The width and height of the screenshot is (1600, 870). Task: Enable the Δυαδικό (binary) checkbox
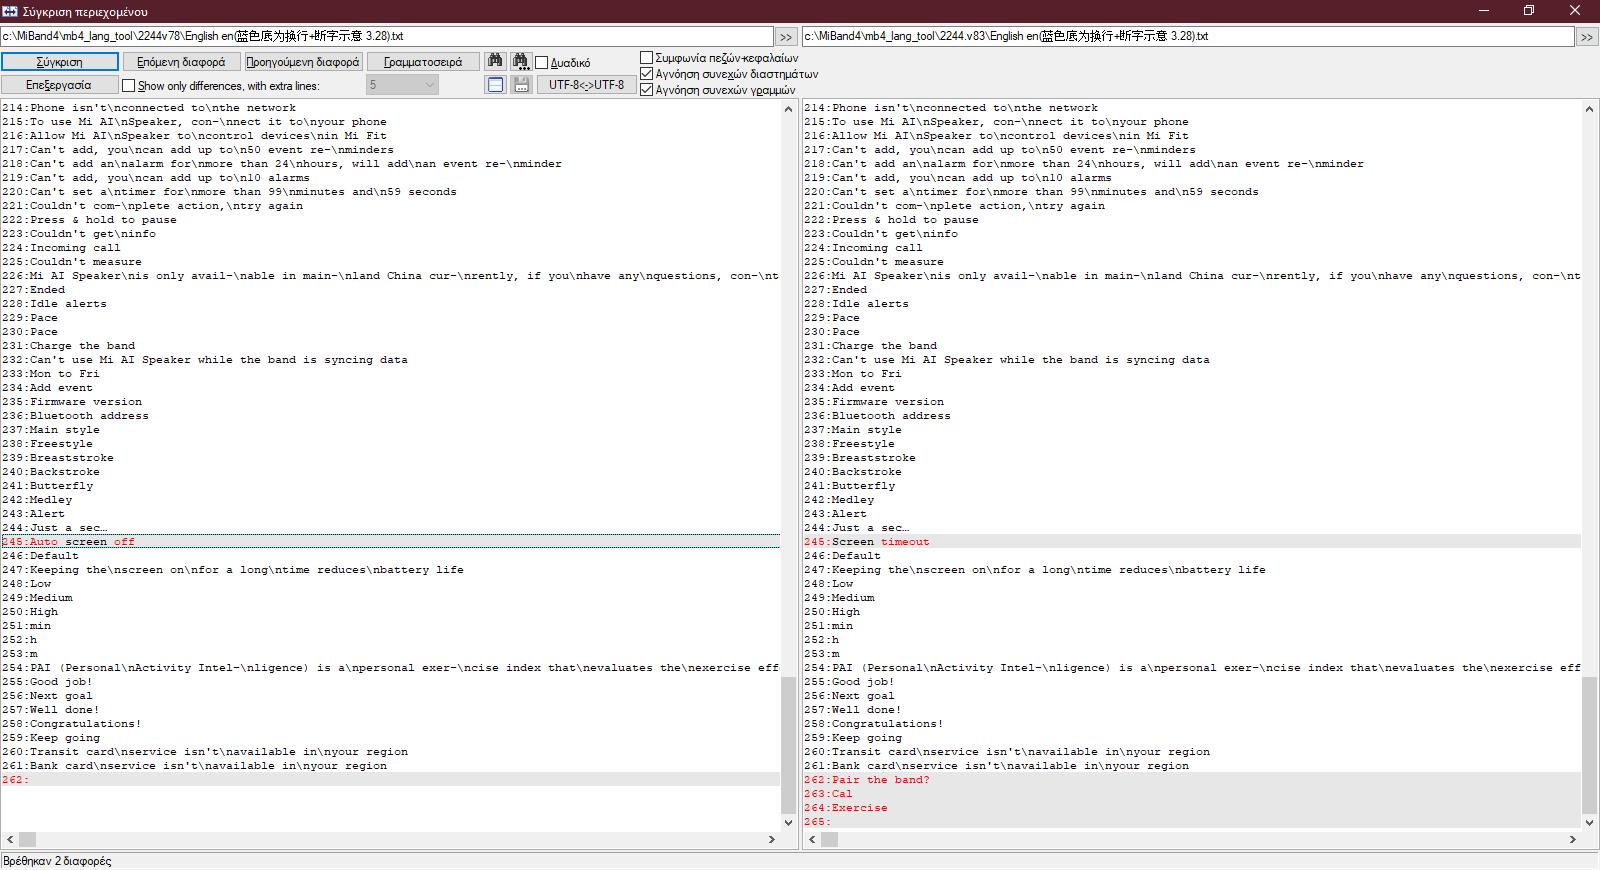(542, 62)
